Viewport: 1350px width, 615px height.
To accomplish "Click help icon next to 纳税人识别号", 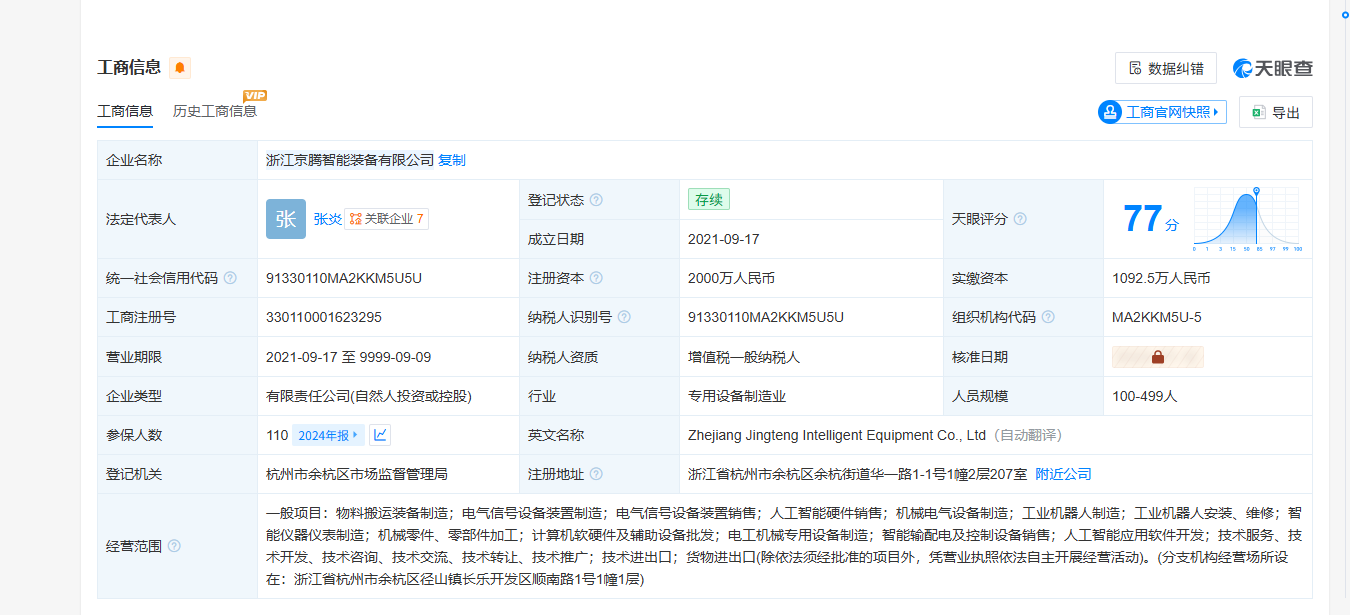I will tap(624, 317).
